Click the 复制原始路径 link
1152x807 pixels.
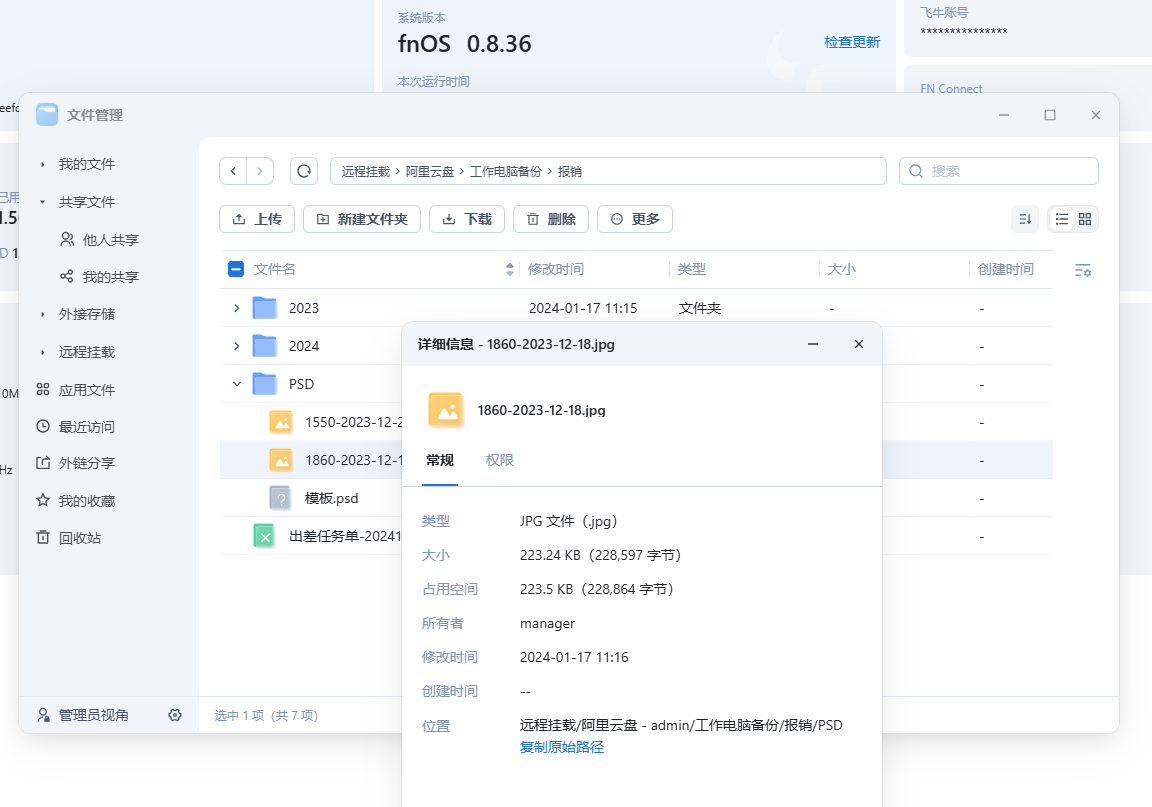click(562, 747)
